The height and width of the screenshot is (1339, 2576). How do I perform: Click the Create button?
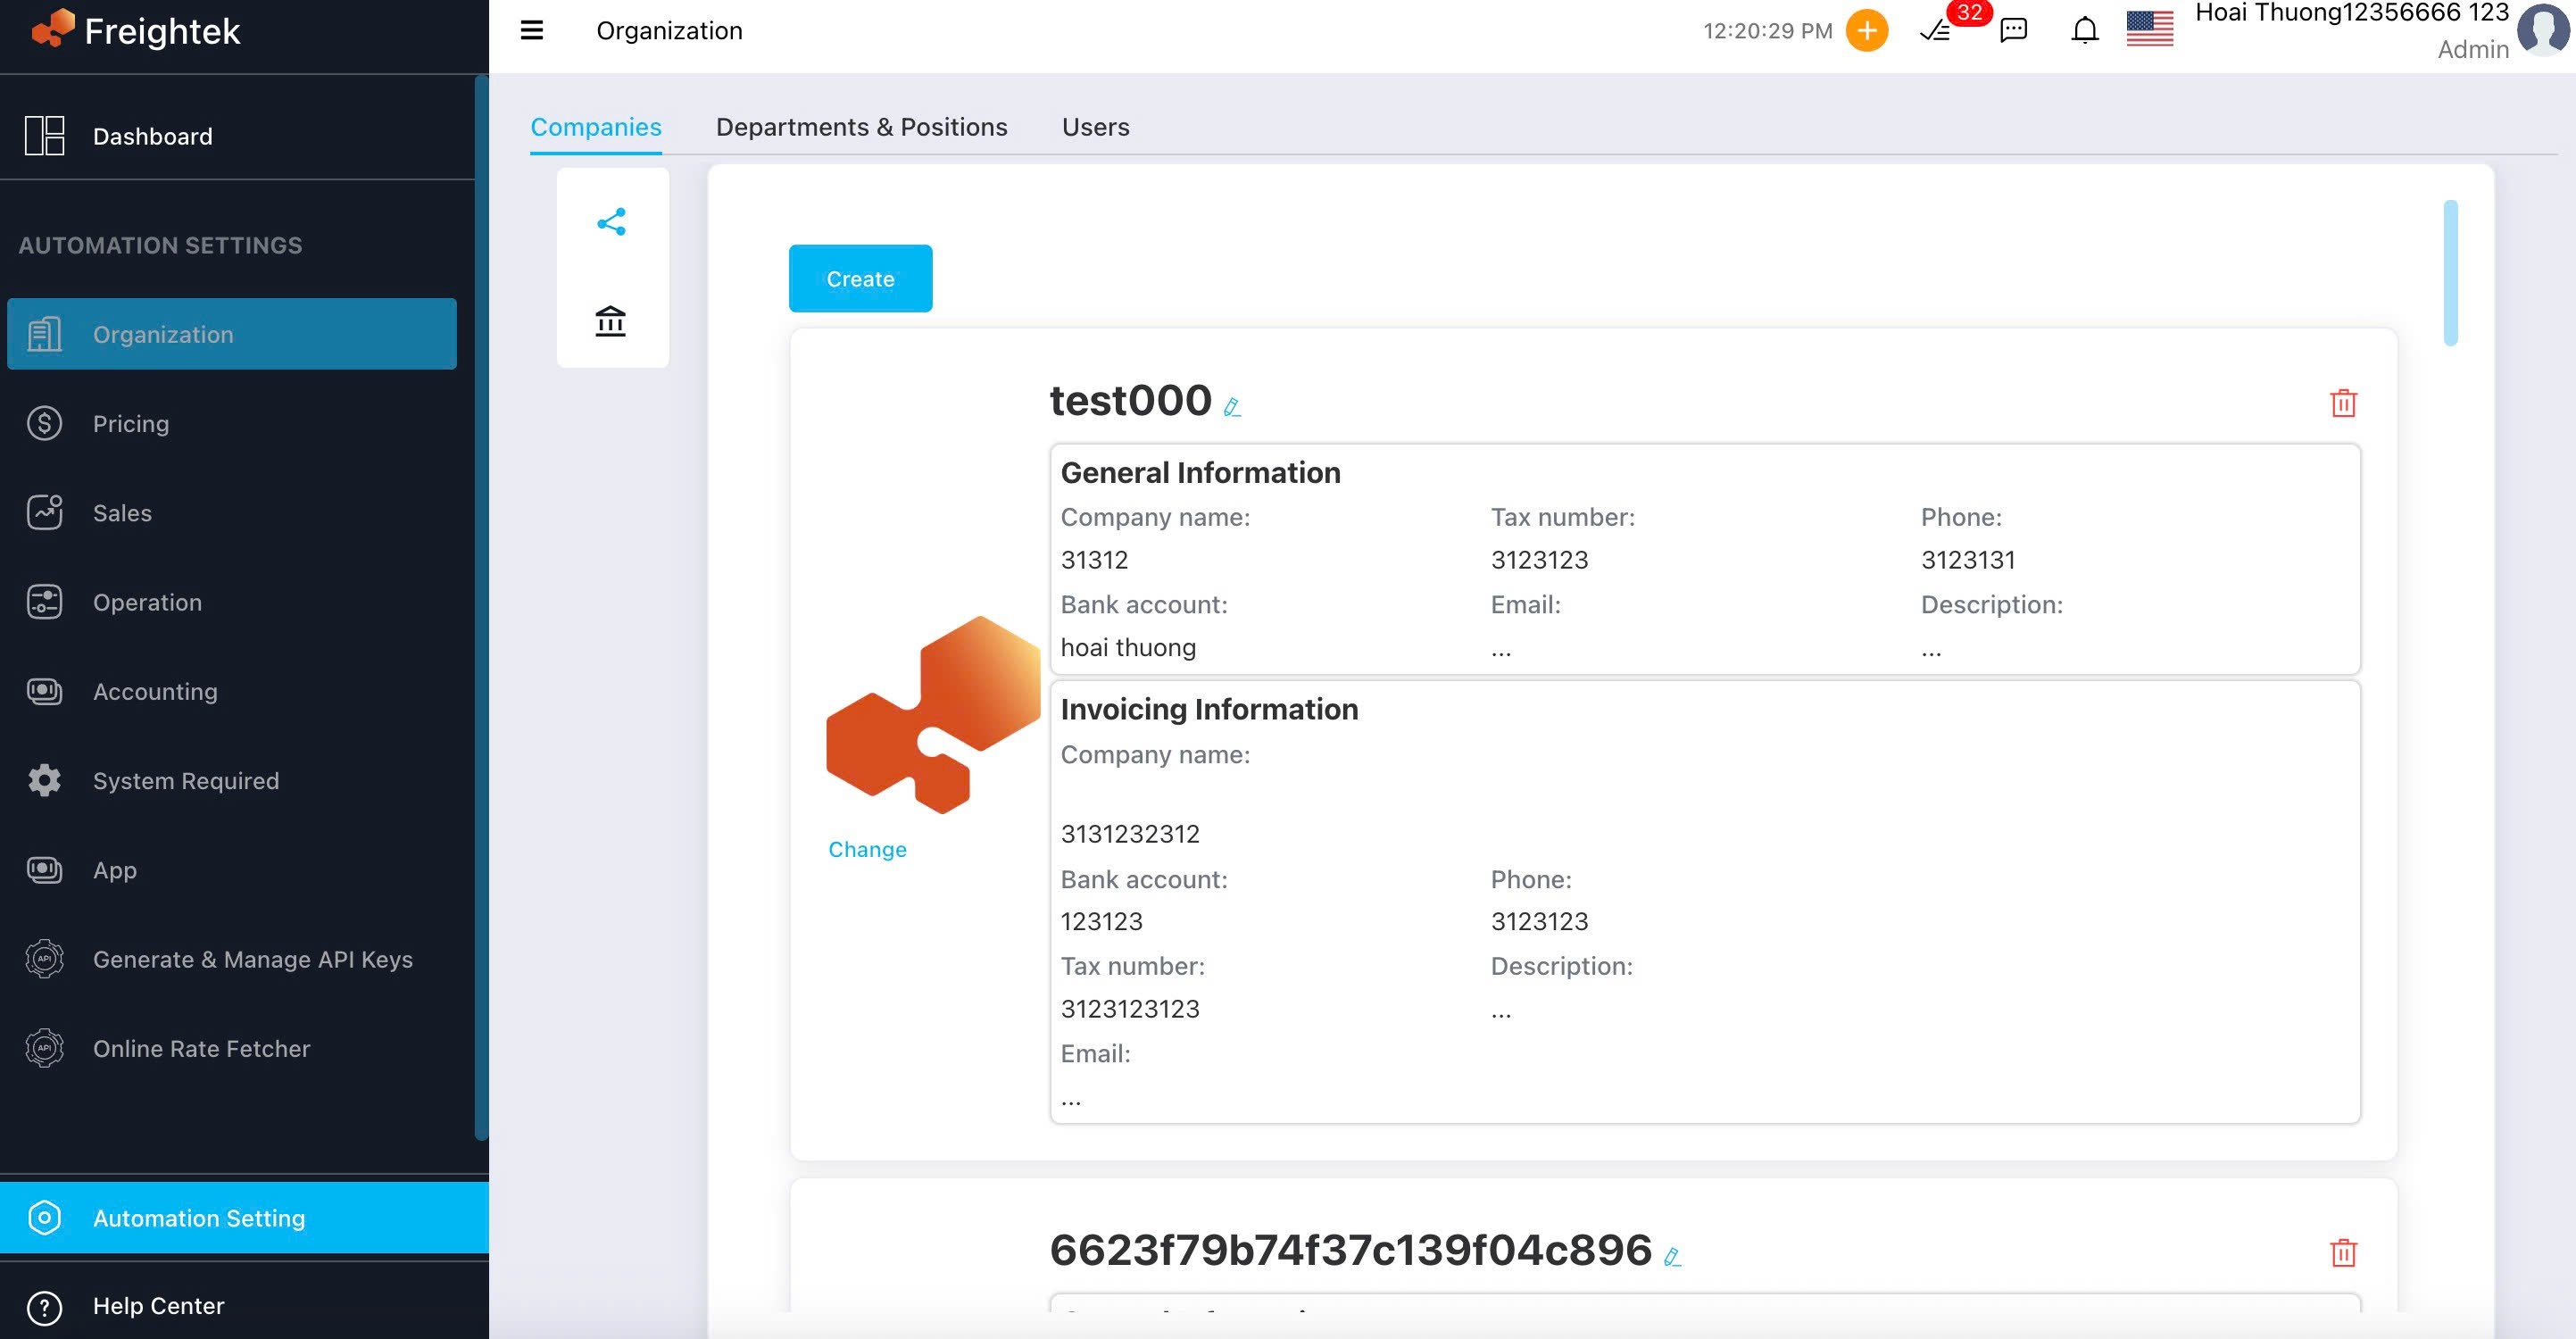(860, 278)
